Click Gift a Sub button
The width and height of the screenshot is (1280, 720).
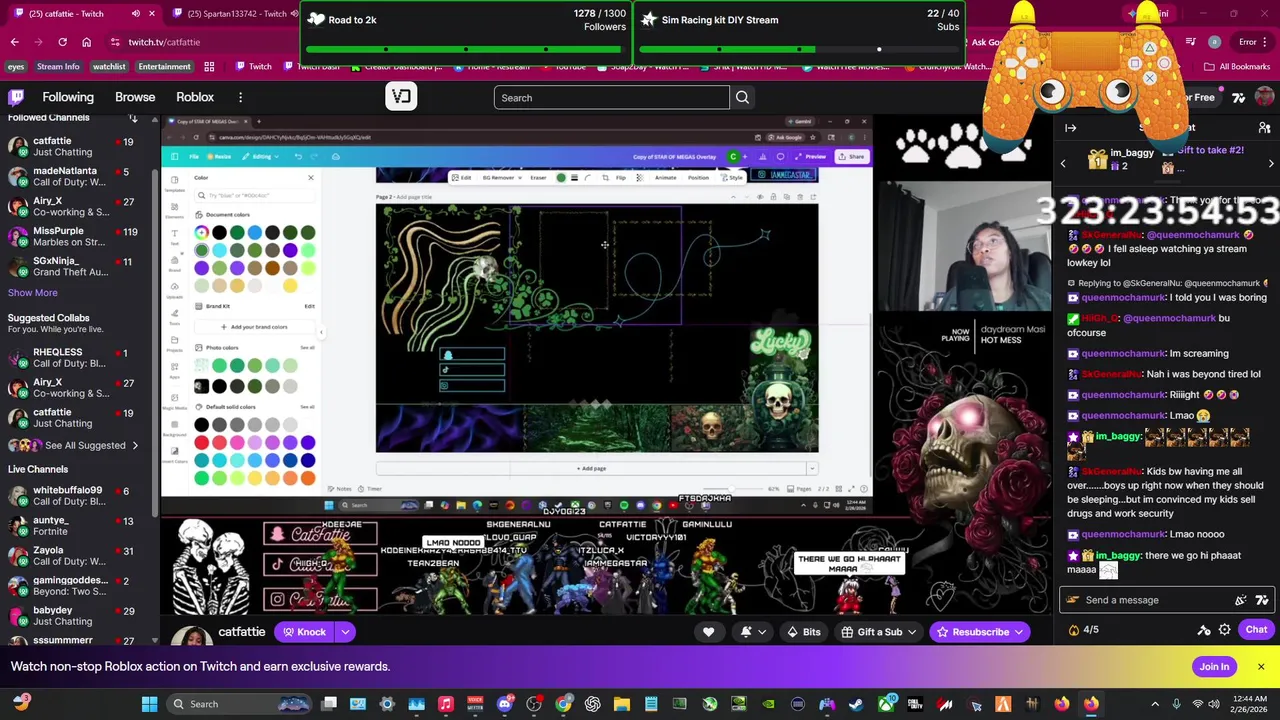click(879, 632)
